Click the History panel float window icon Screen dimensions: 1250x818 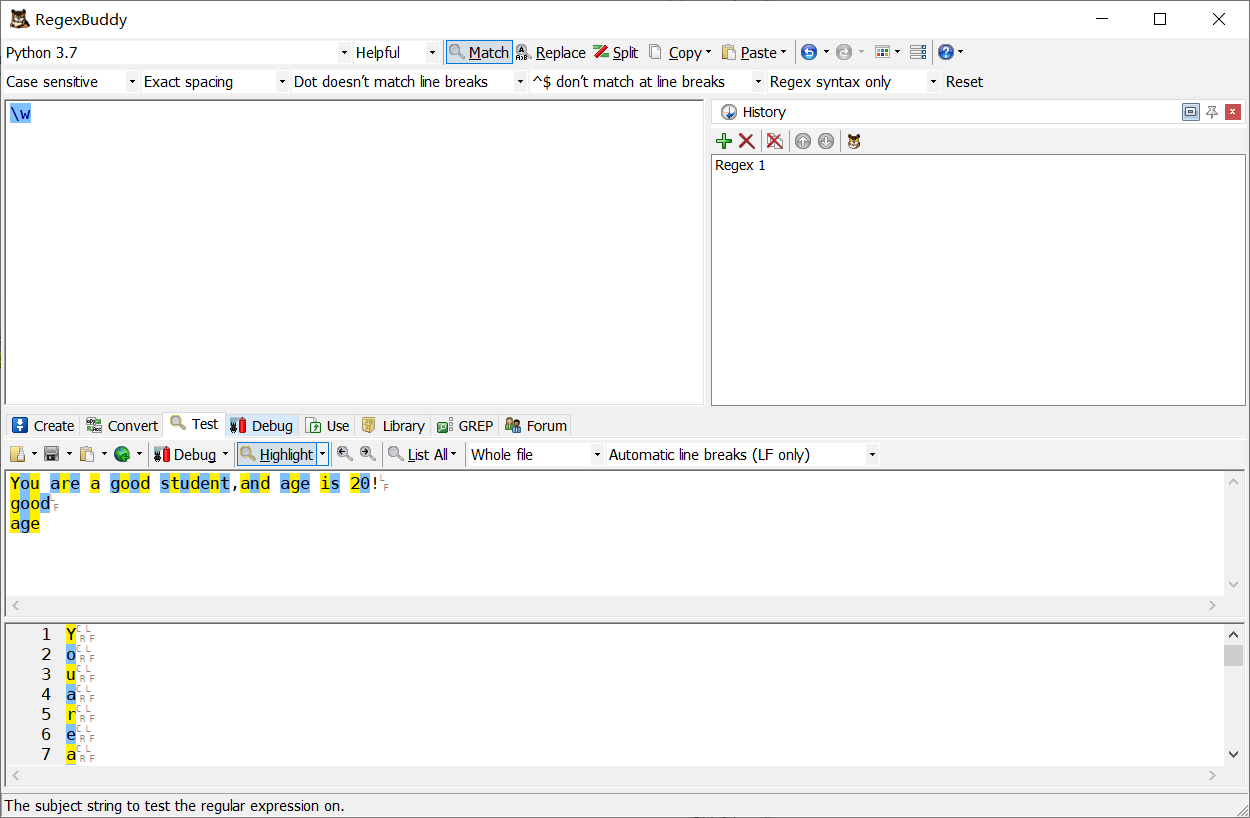pos(1190,112)
